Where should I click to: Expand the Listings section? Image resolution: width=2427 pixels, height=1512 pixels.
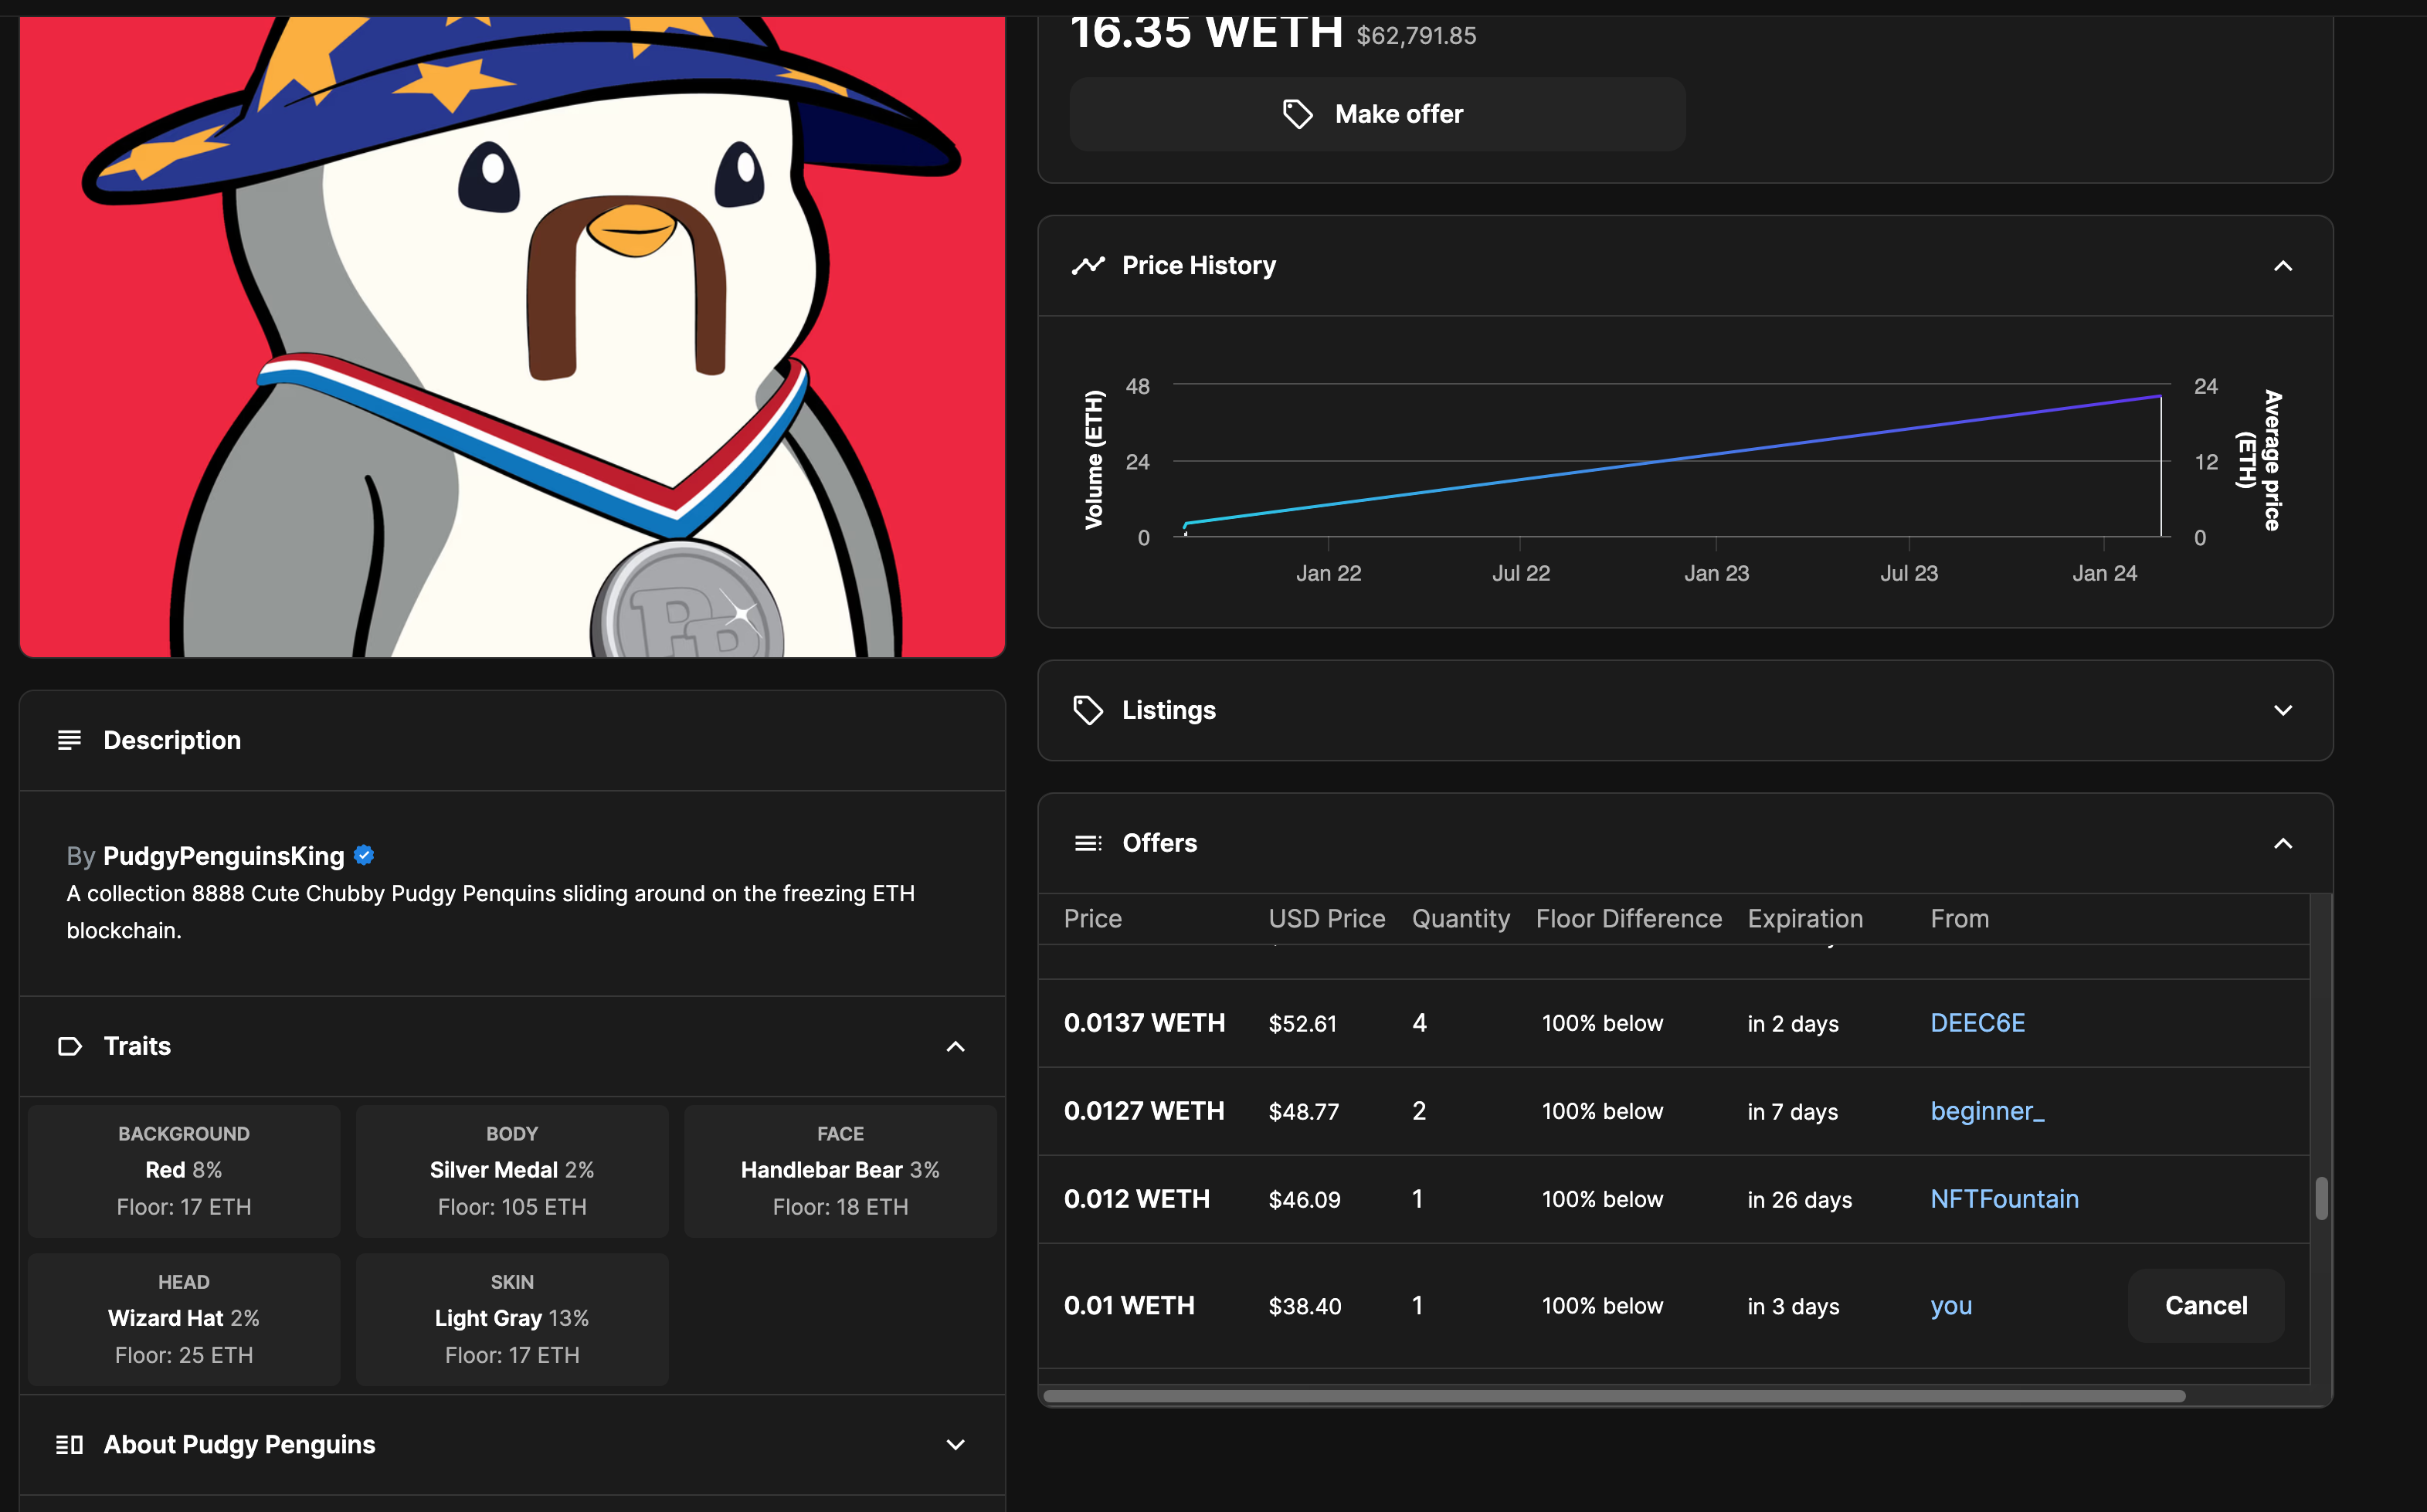click(2282, 710)
